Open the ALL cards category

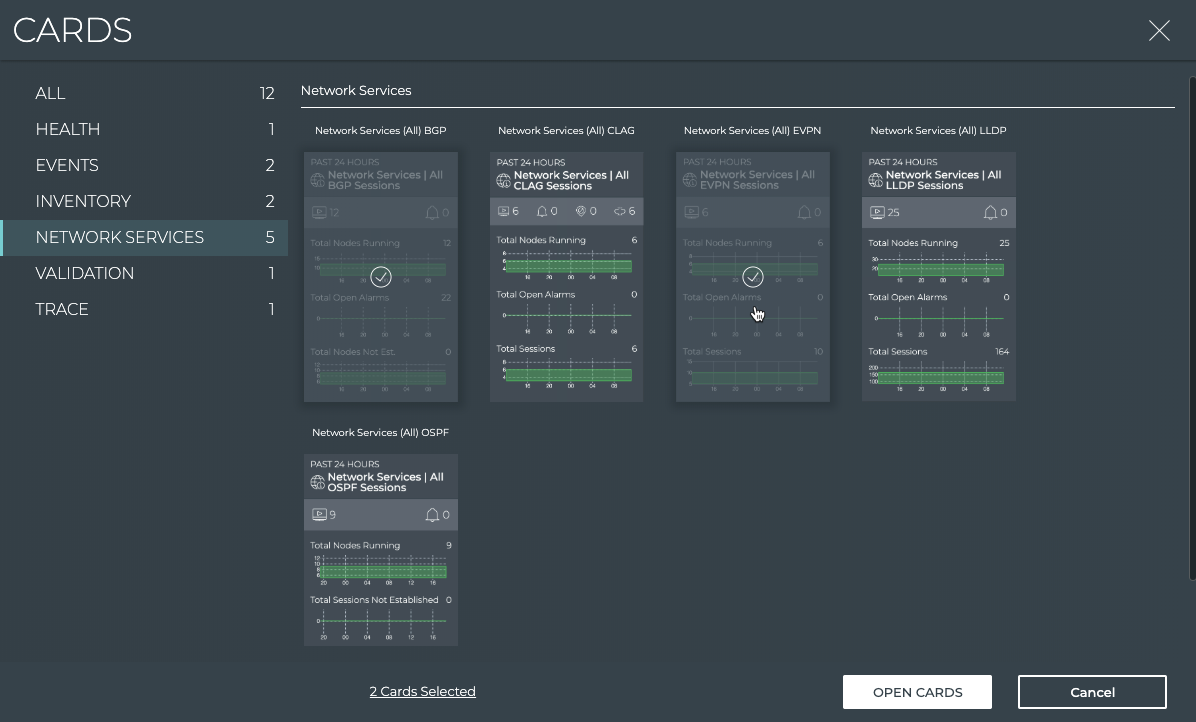tap(51, 93)
